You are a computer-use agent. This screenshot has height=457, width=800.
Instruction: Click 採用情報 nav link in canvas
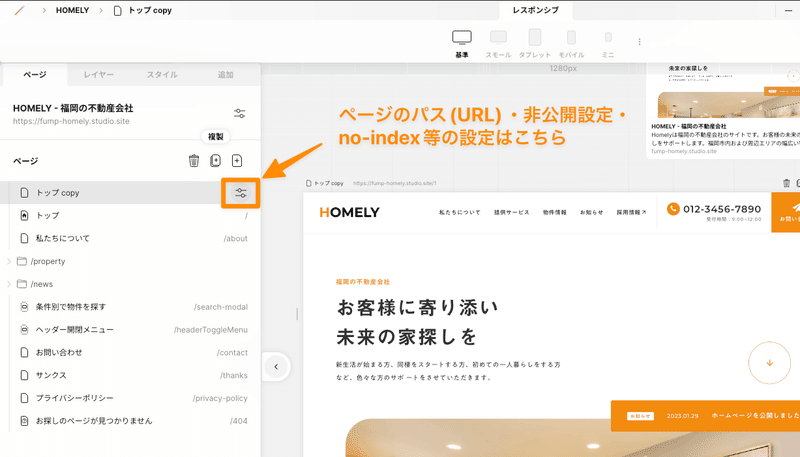[631, 212]
